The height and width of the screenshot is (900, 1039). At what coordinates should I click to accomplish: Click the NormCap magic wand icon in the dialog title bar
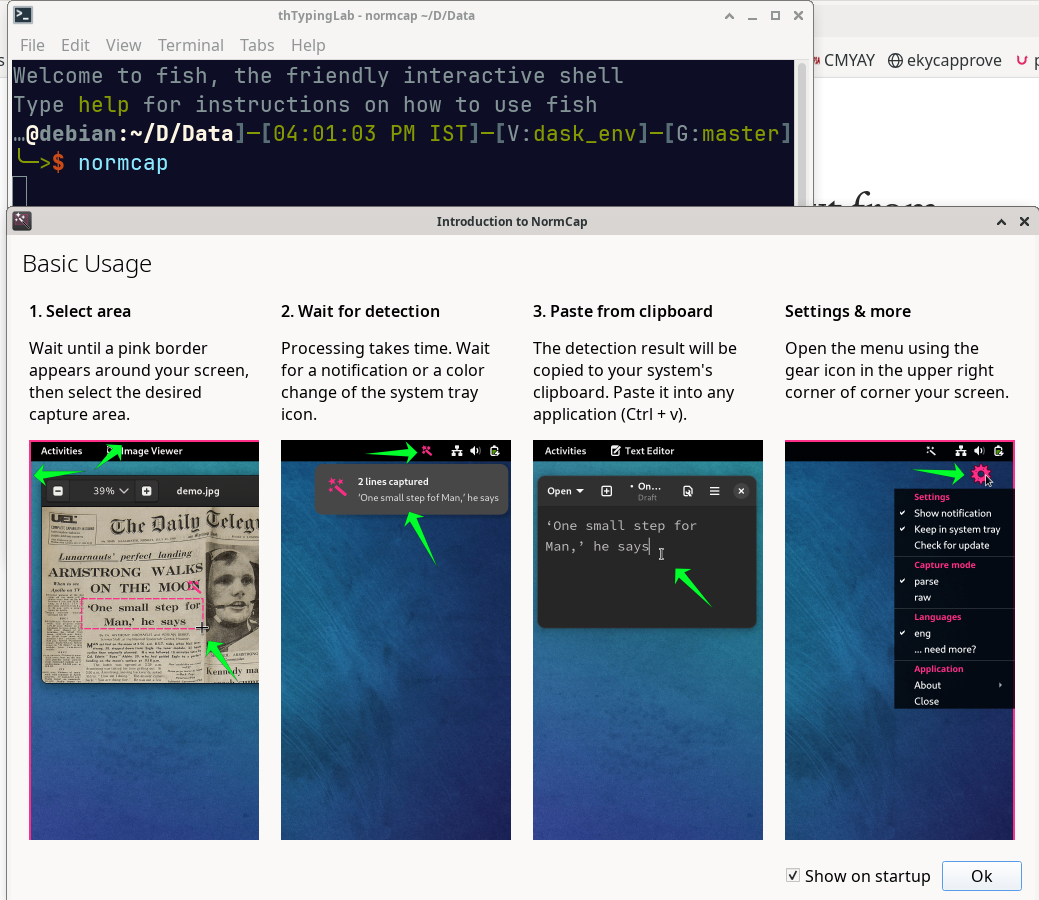(22, 221)
